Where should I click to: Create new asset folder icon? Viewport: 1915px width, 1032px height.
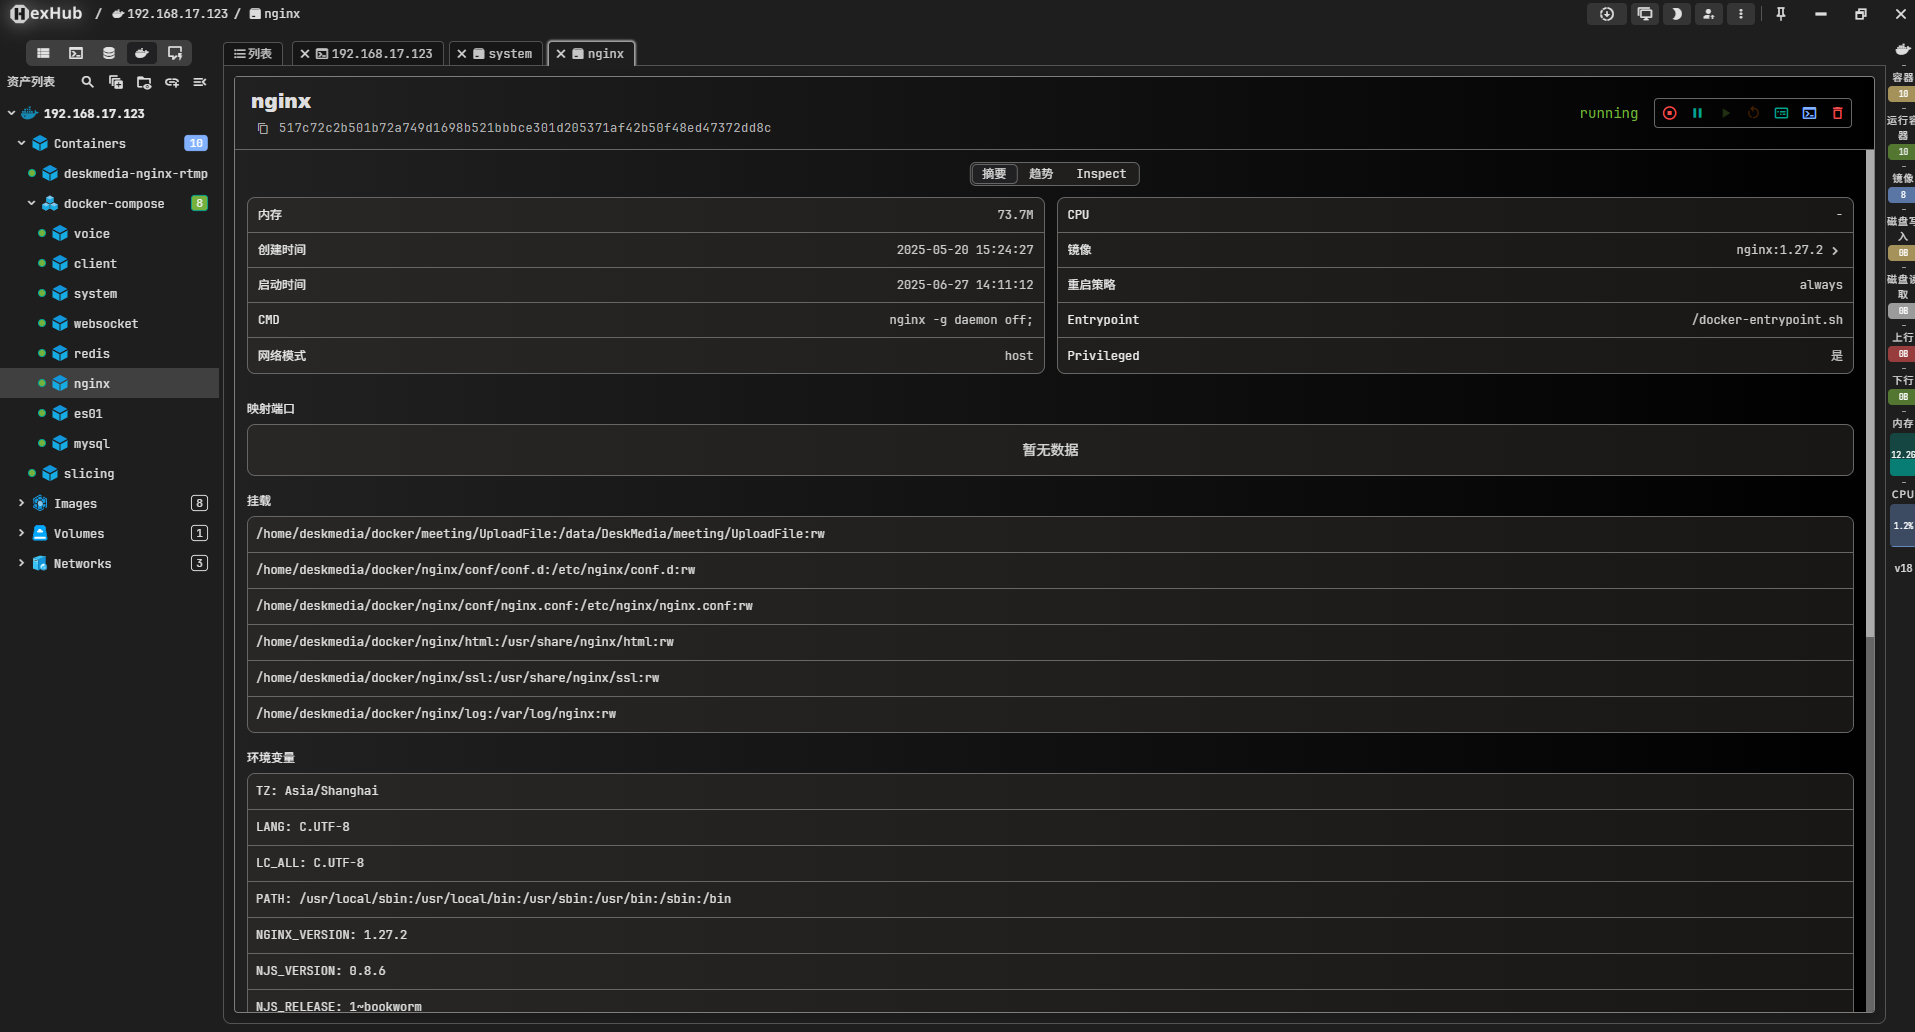(x=144, y=82)
